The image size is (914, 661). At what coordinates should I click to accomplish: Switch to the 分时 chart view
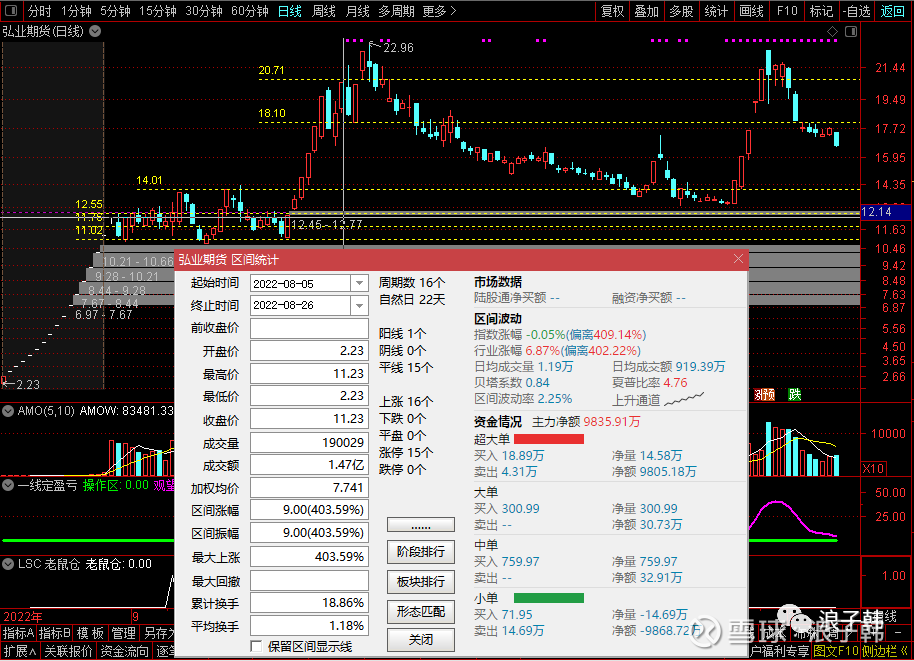39,11
